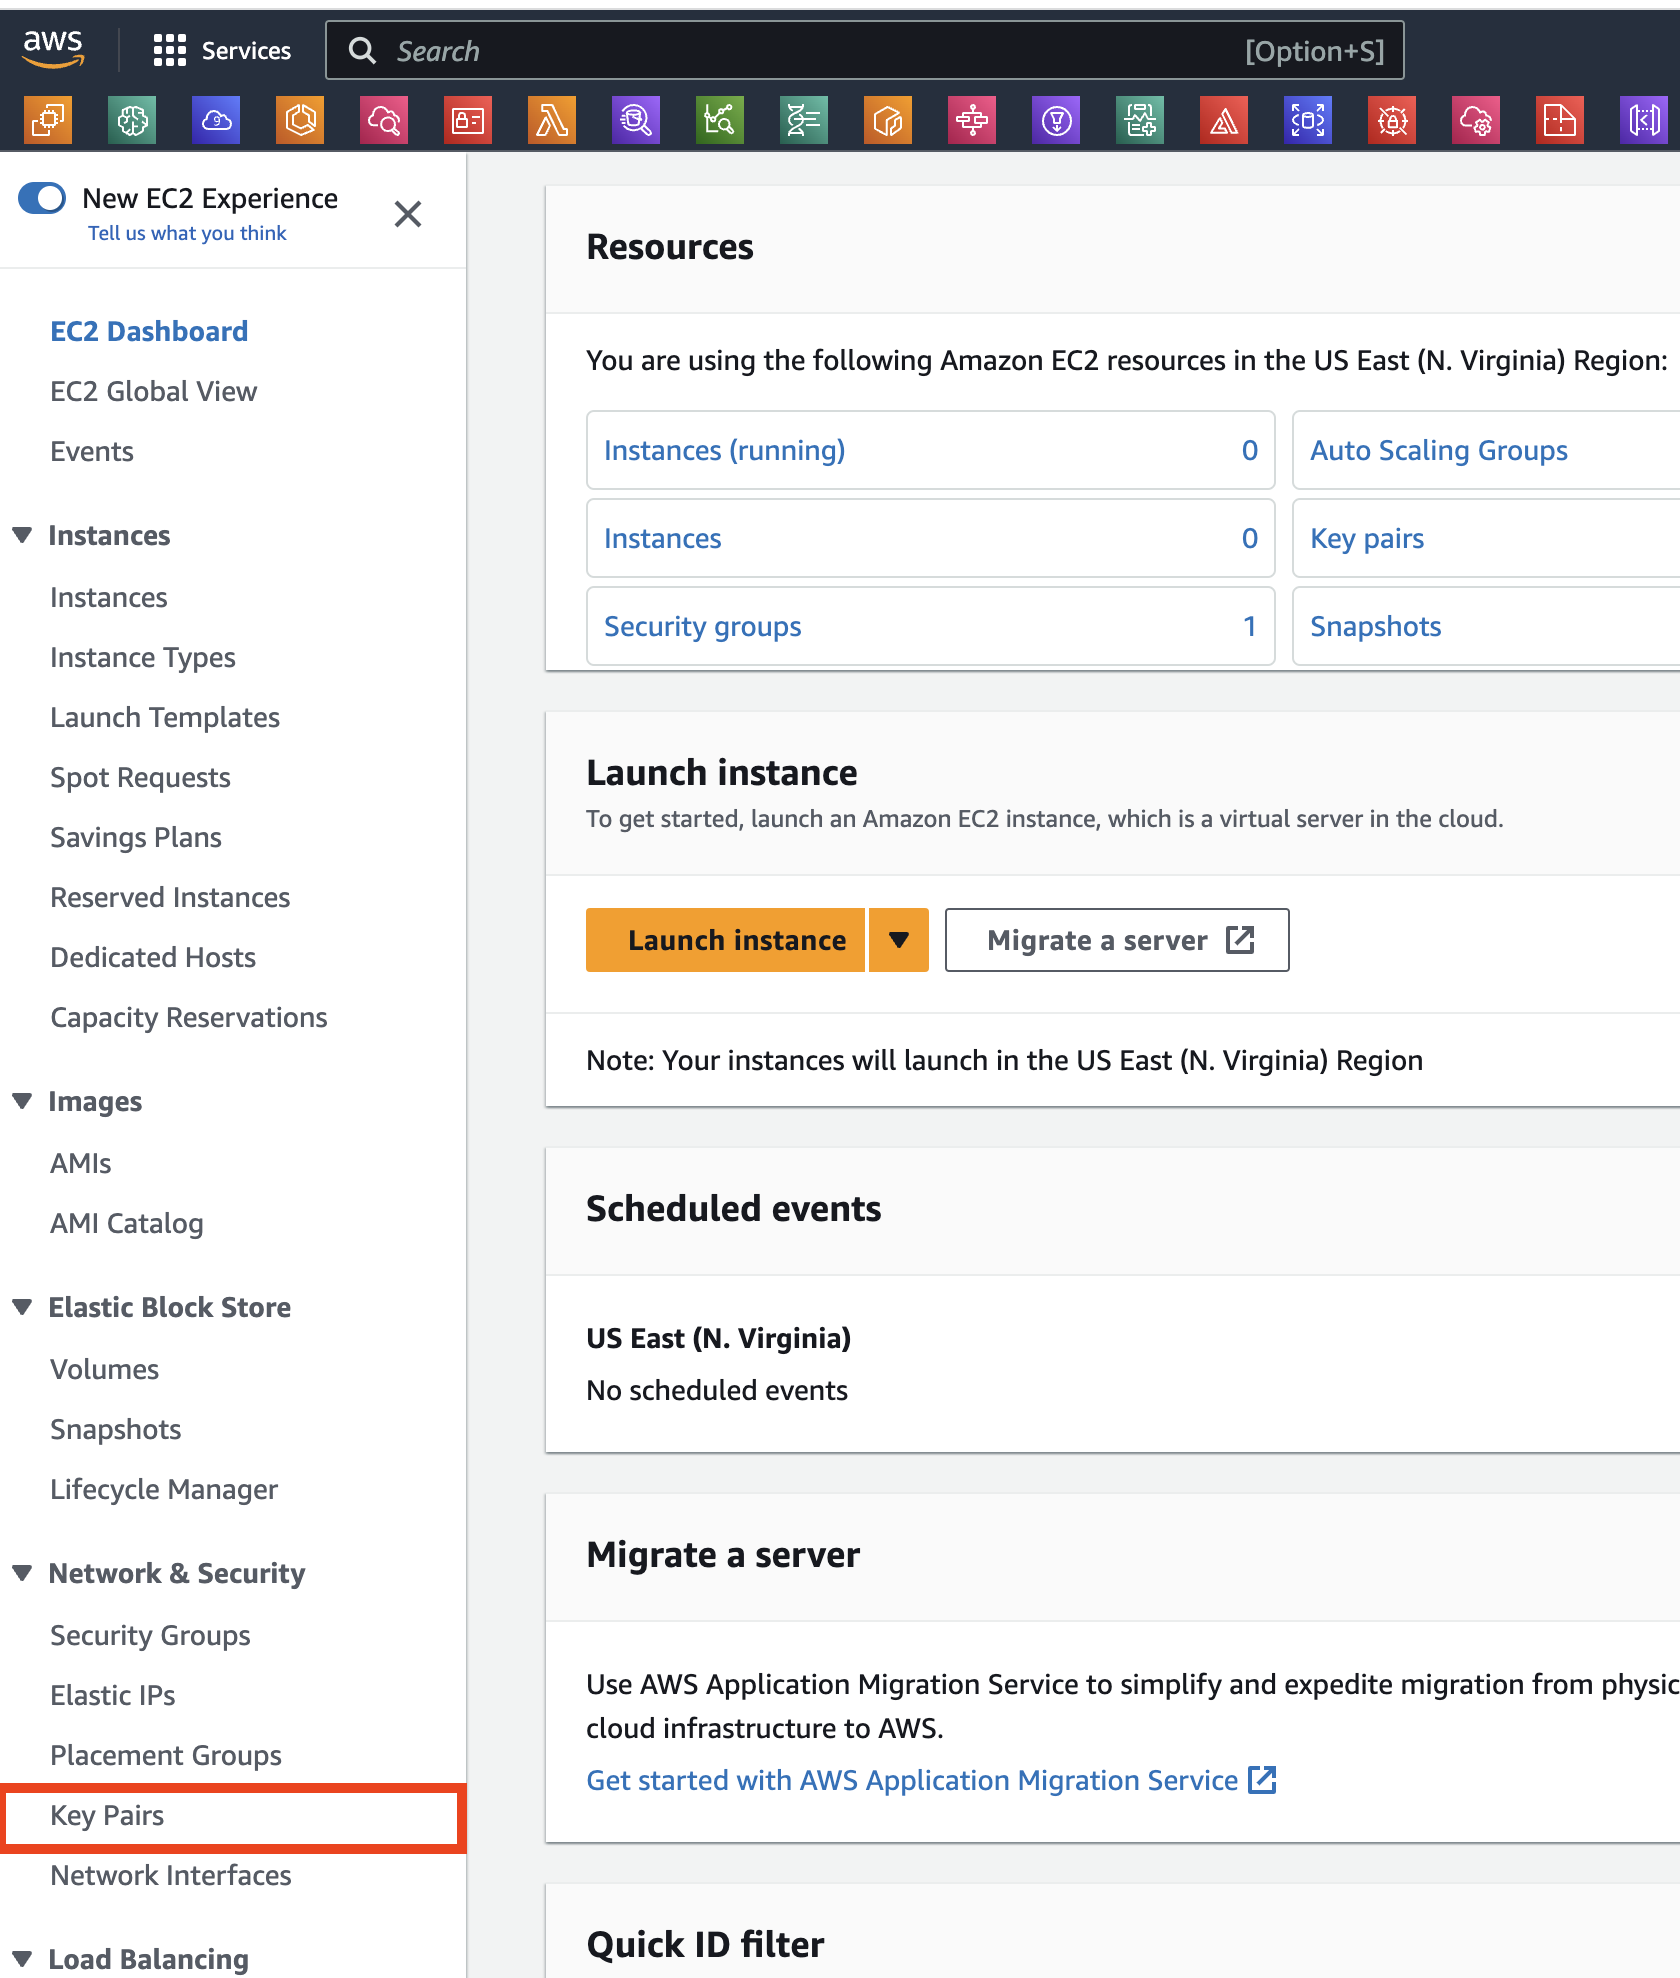Open the pink cloud-gear Systems Manager icon
Screen dimensions: 1680x1978
pyautogui.click(x=1476, y=121)
